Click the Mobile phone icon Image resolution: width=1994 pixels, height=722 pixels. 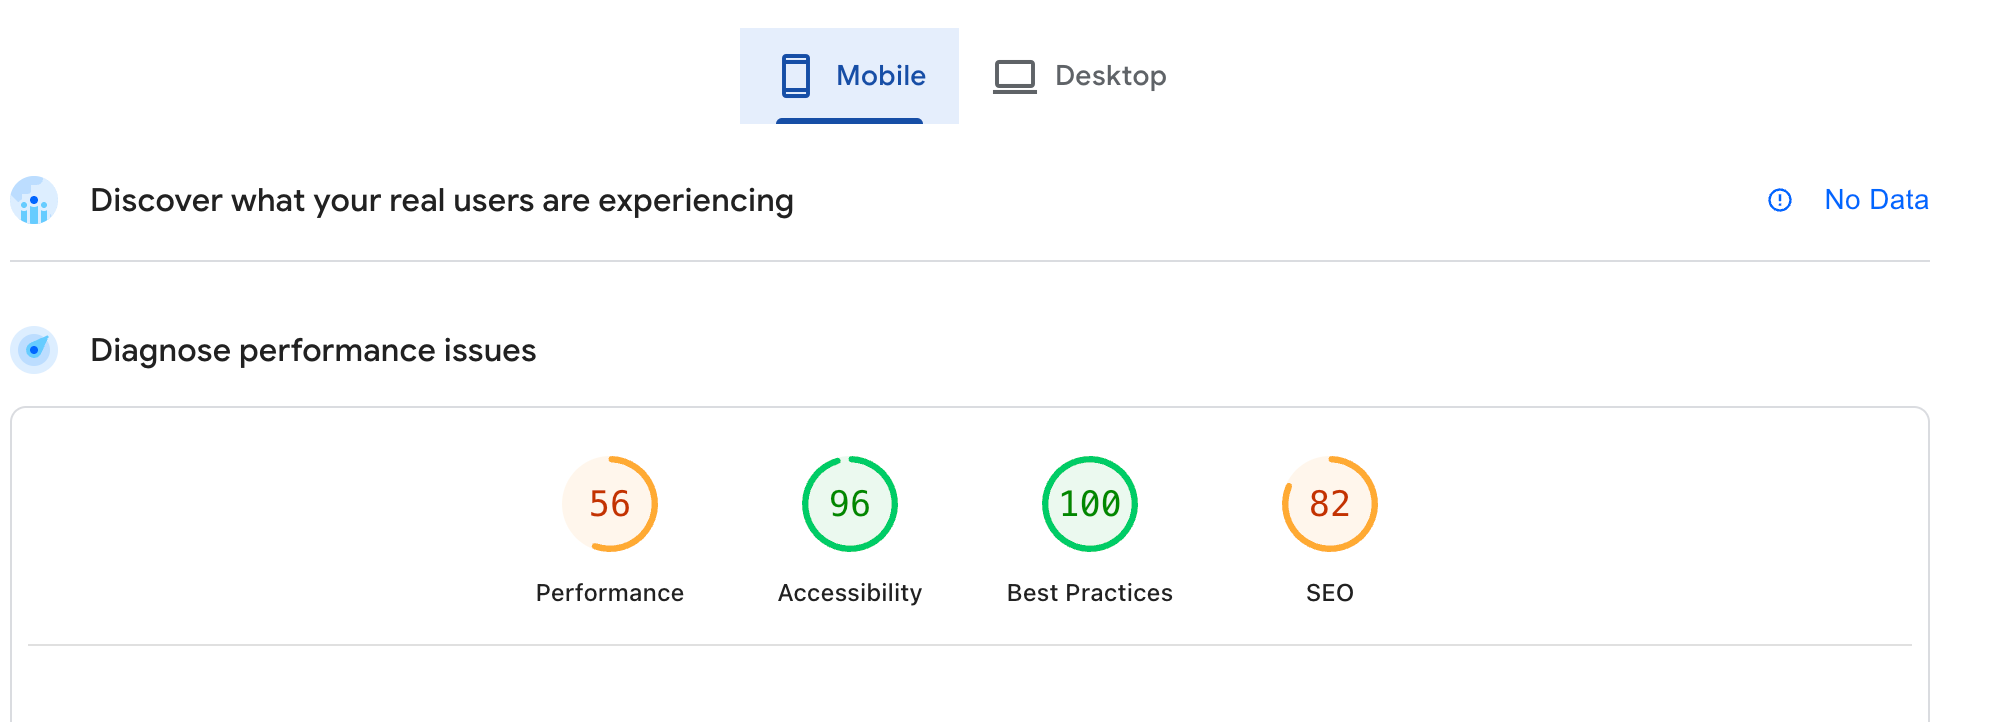[796, 76]
